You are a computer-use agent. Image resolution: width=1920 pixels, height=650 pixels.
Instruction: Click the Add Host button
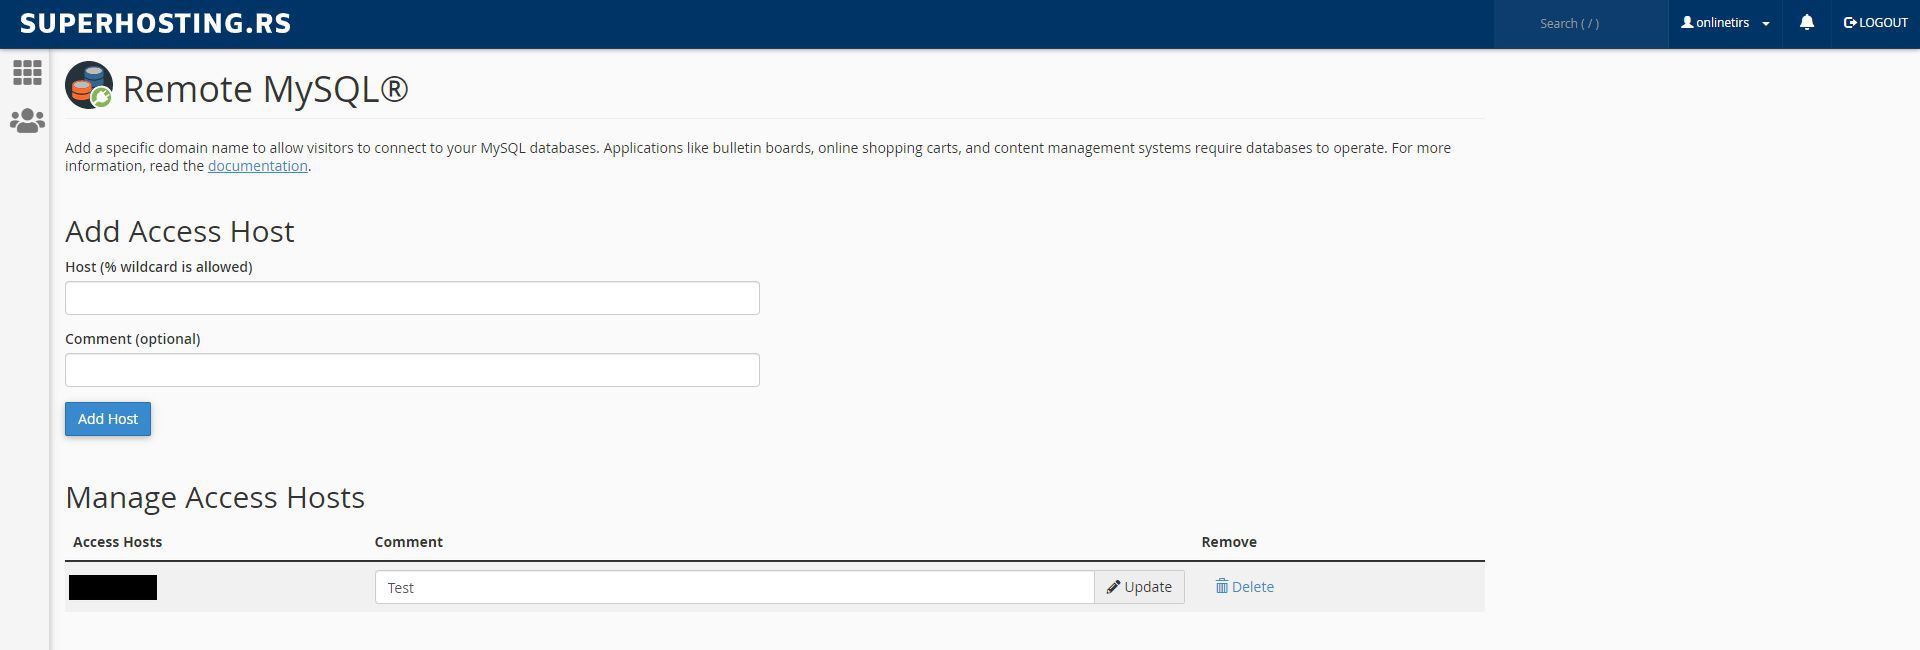(x=108, y=419)
